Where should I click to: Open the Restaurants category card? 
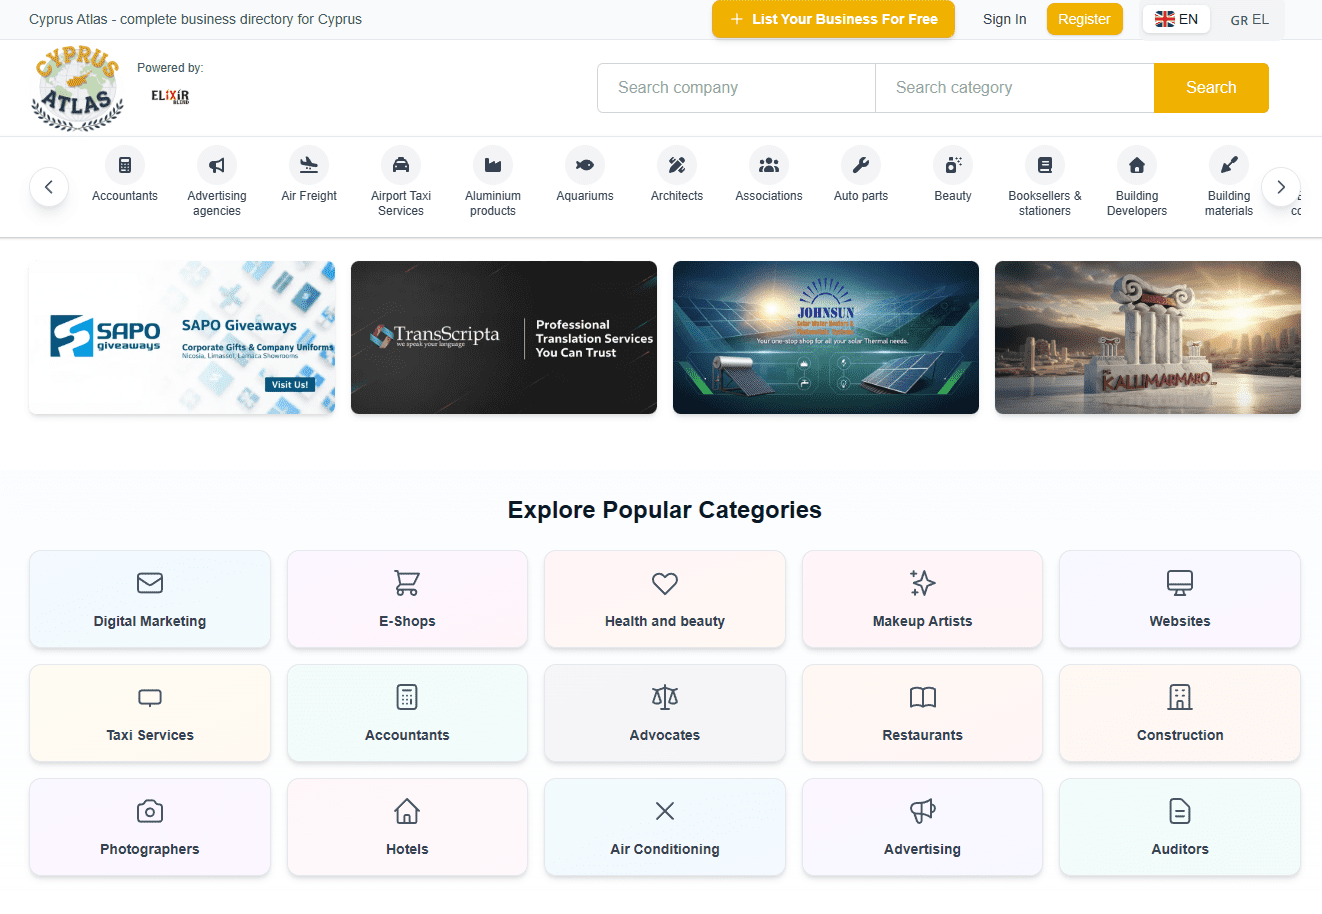coord(922,713)
